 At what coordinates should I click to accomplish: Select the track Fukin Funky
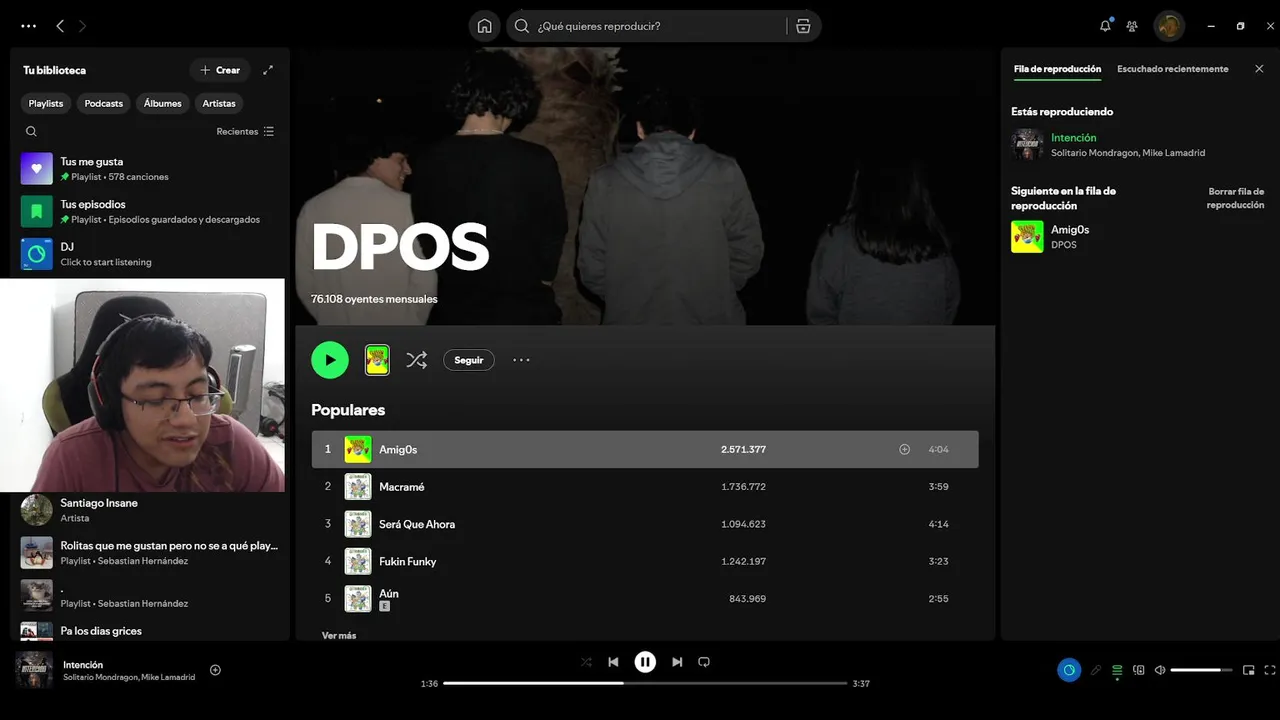[x=645, y=561]
